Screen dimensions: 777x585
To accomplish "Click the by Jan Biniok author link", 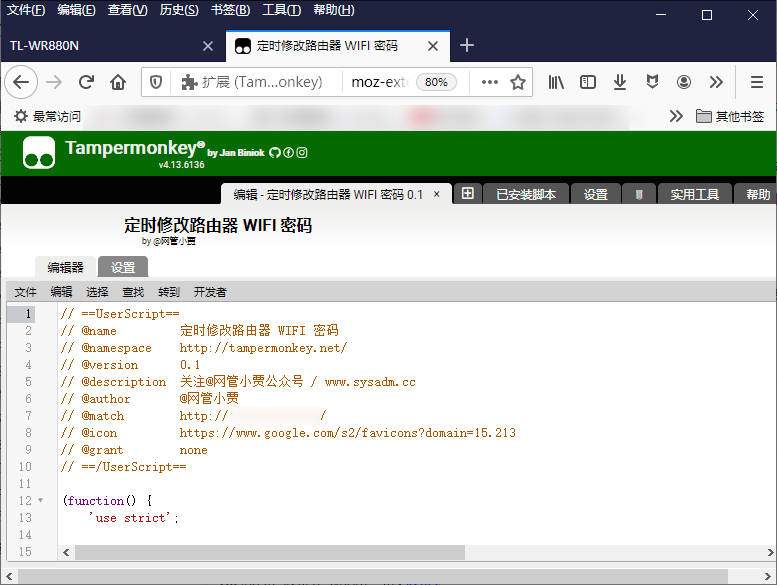I will click(236, 153).
